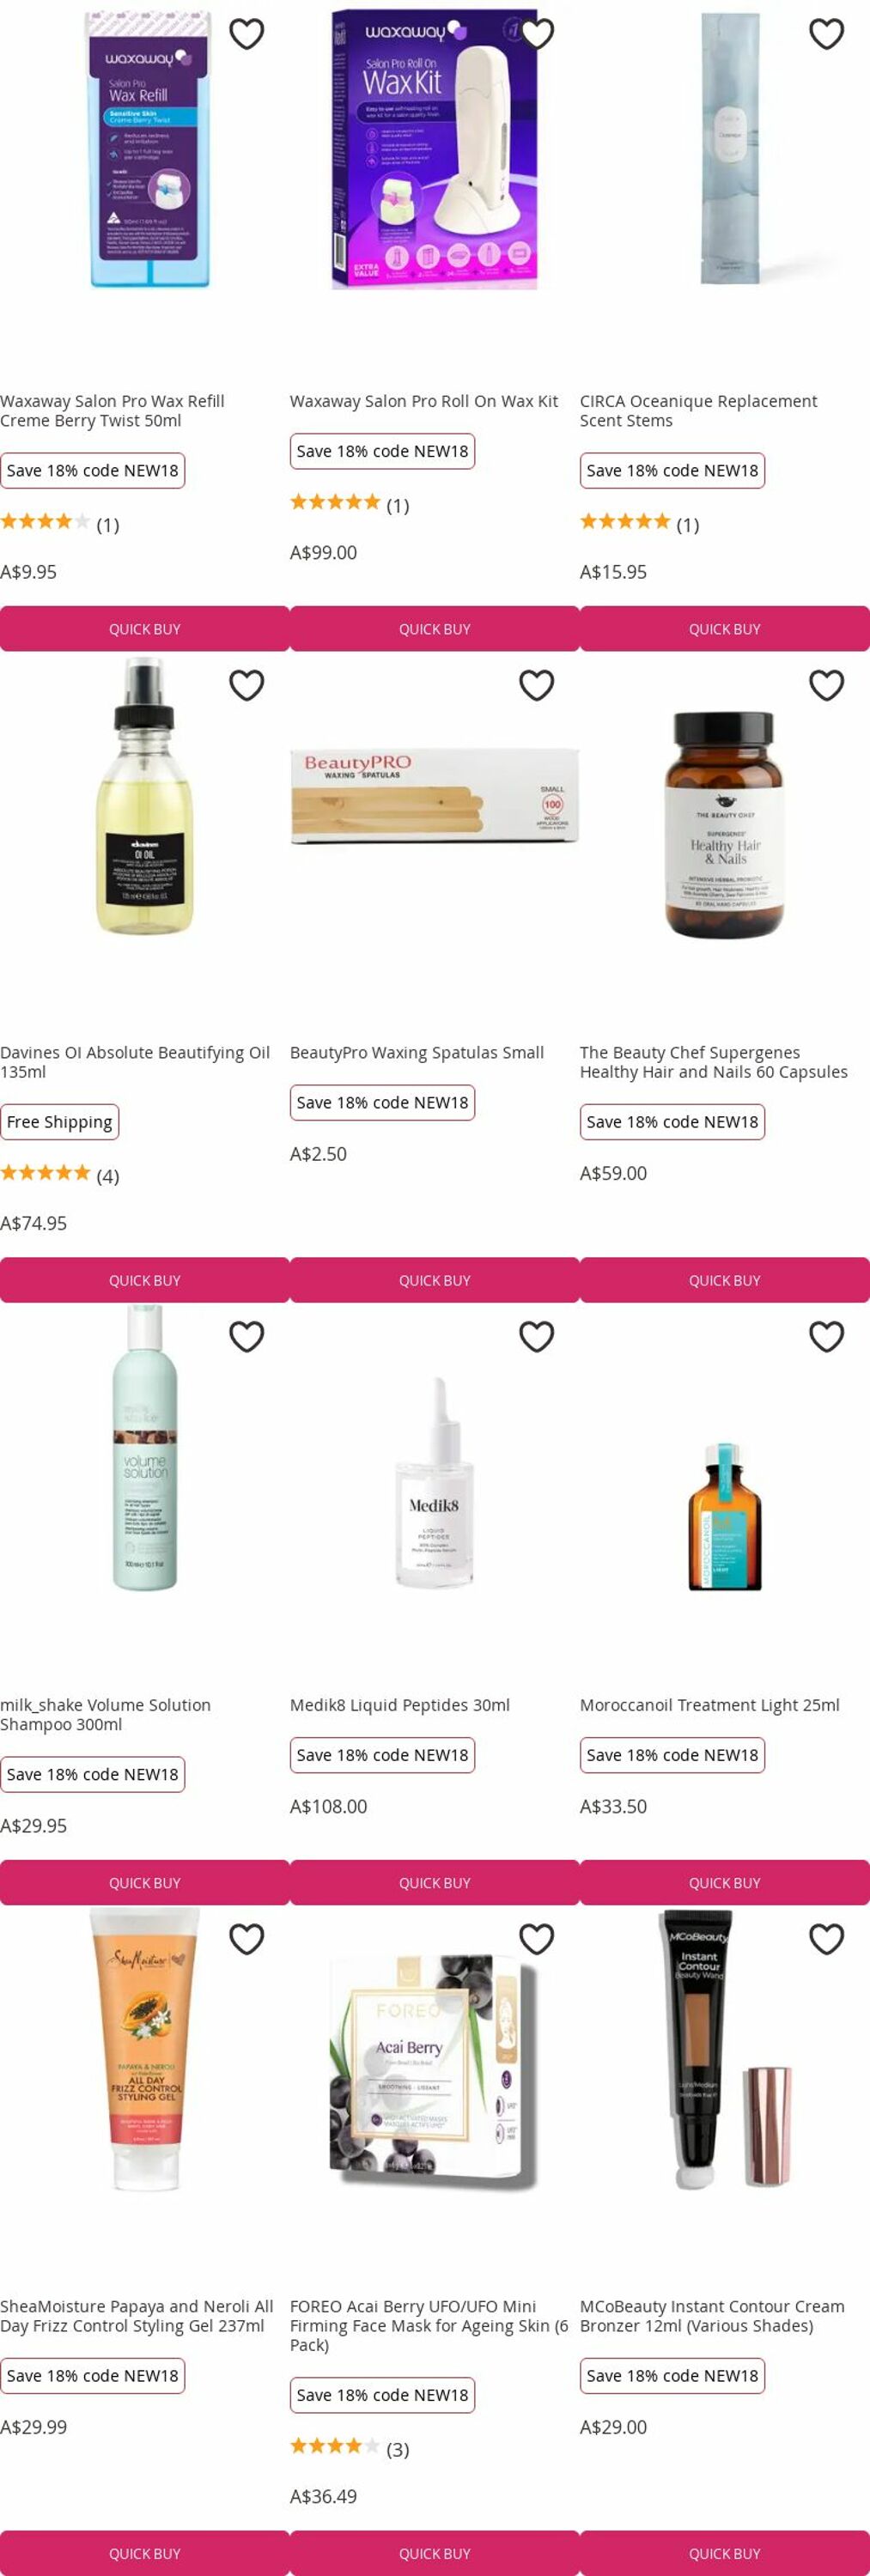
Task: Add Beauty Chef Supergenes capsules to wishlist
Action: 826,685
